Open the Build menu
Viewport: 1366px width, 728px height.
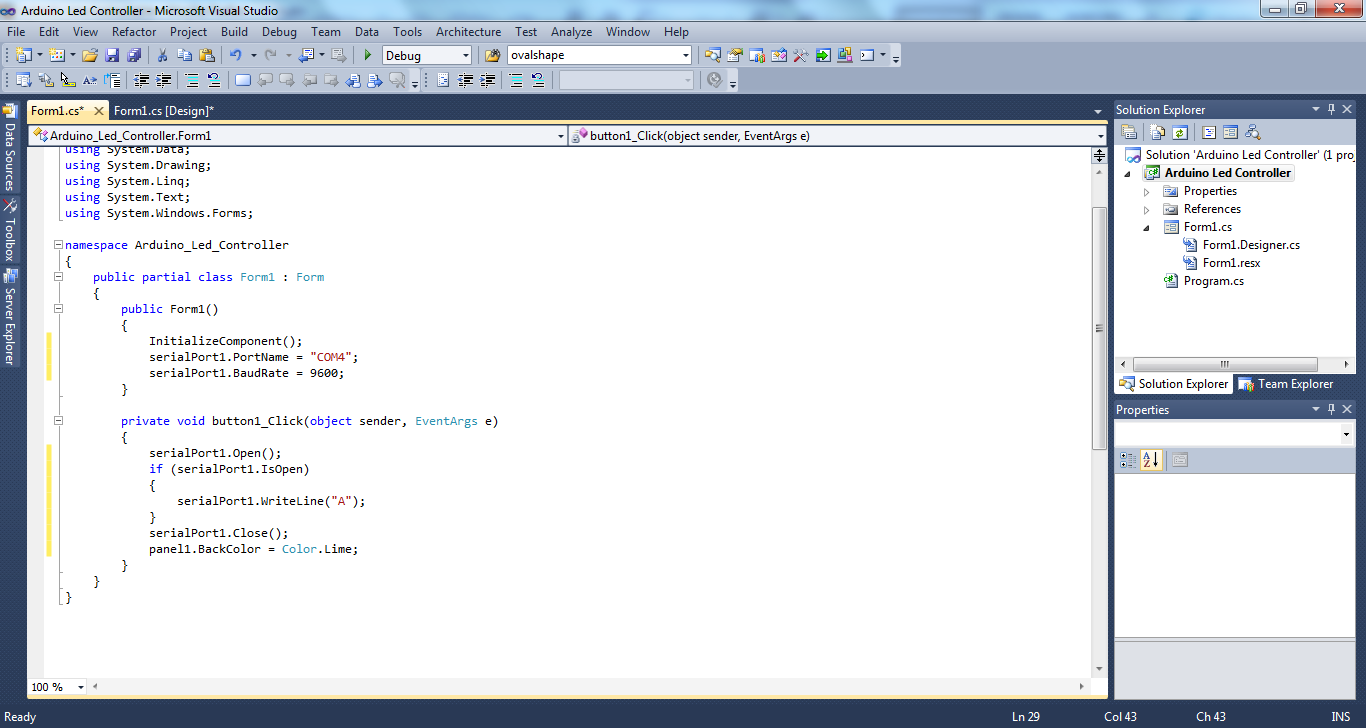coord(234,32)
